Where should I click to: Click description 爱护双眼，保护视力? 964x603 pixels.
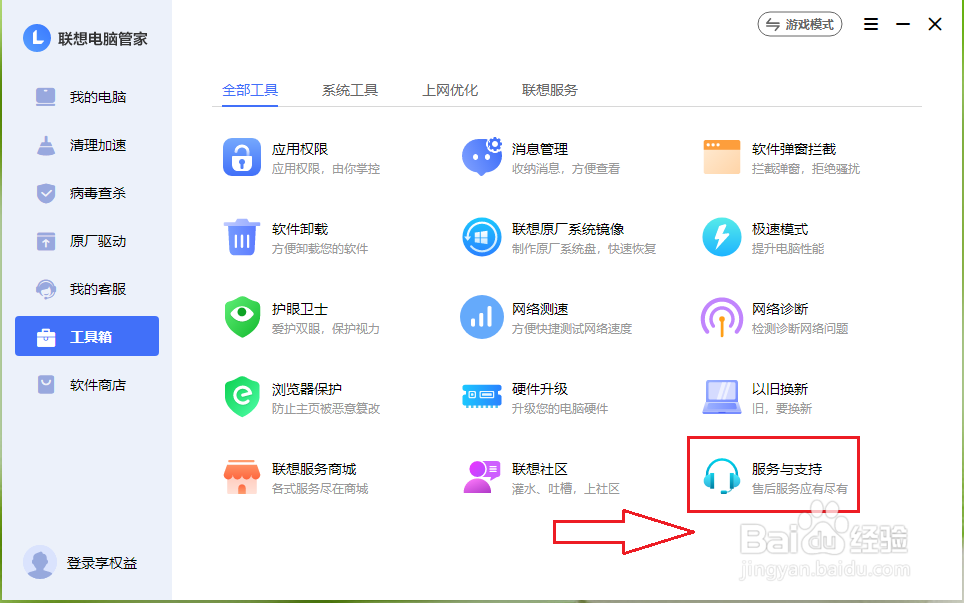pyautogui.click(x=326, y=329)
